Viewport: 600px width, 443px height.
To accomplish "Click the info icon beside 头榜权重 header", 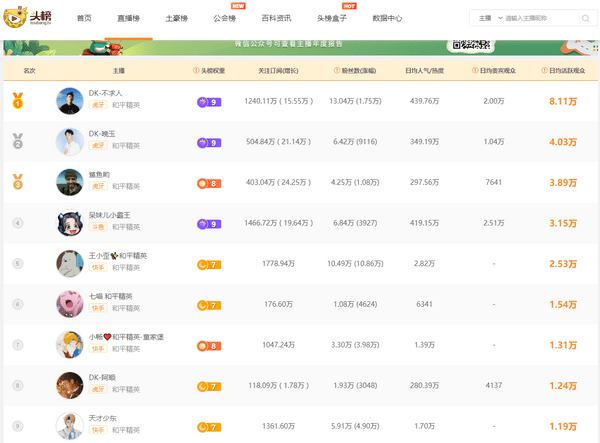I will tap(196, 70).
